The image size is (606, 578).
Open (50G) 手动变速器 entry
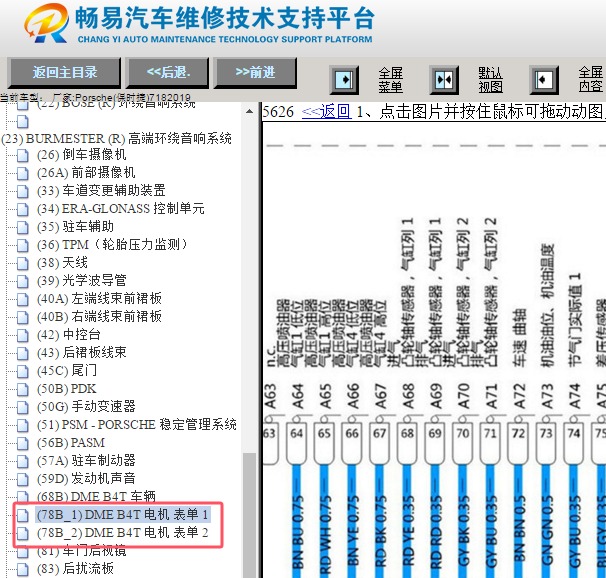click(86, 407)
